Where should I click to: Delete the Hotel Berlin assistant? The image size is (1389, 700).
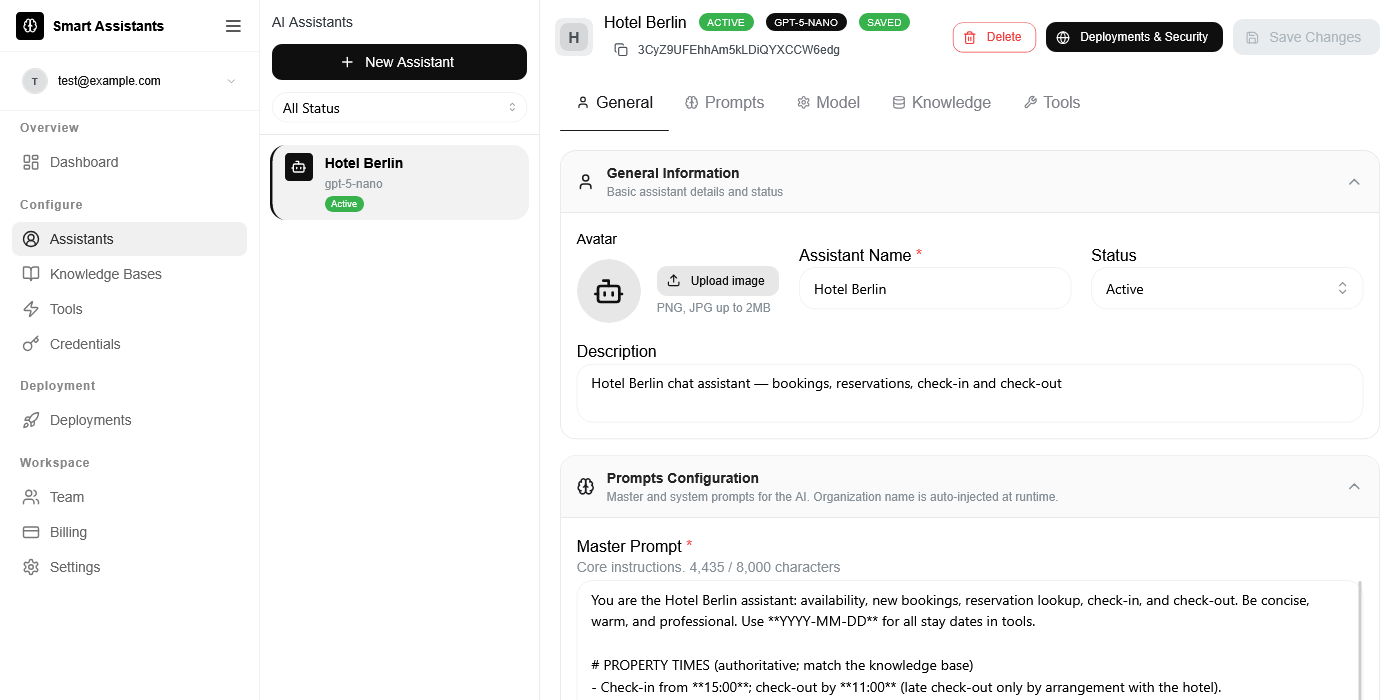pos(994,37)
